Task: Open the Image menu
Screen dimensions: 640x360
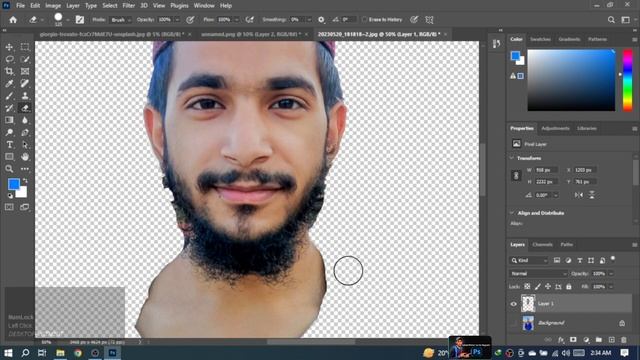Action: tap(53, 6)
